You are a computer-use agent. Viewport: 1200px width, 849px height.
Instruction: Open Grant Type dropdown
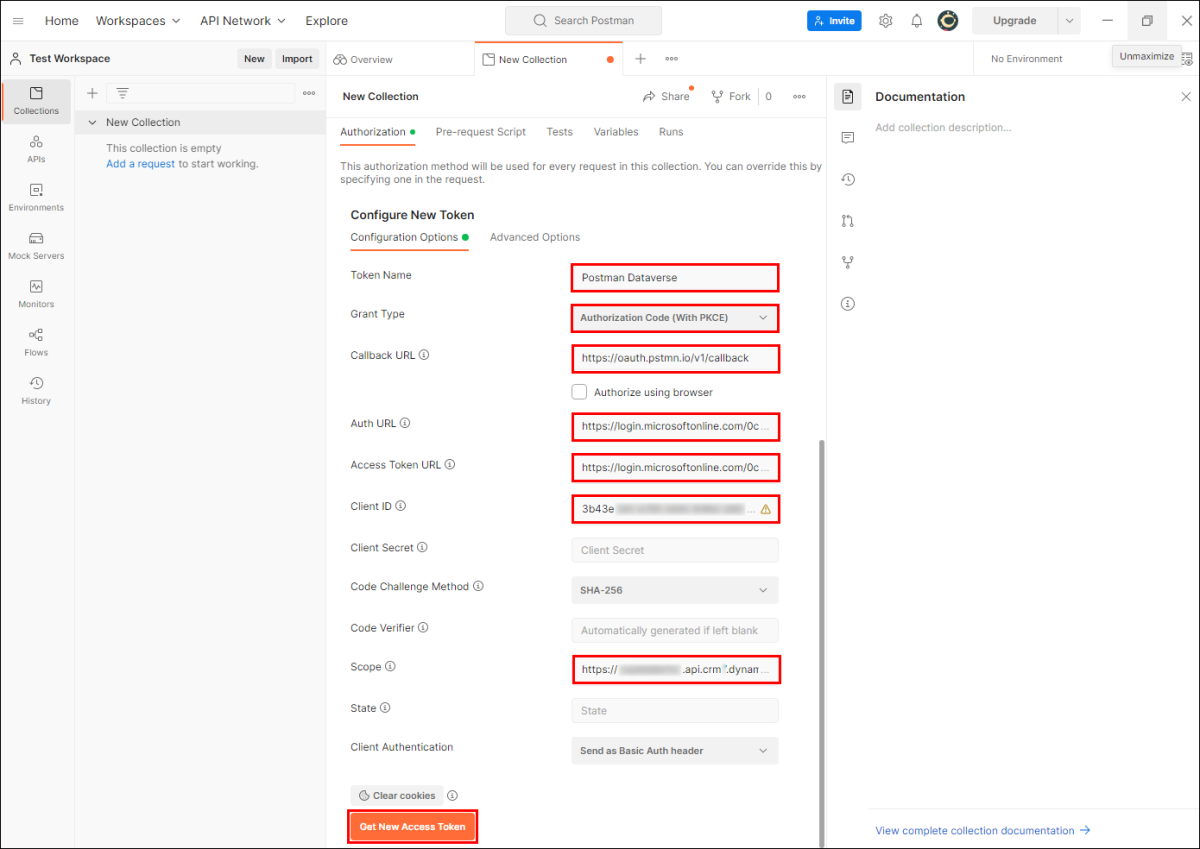pos(675,318)
